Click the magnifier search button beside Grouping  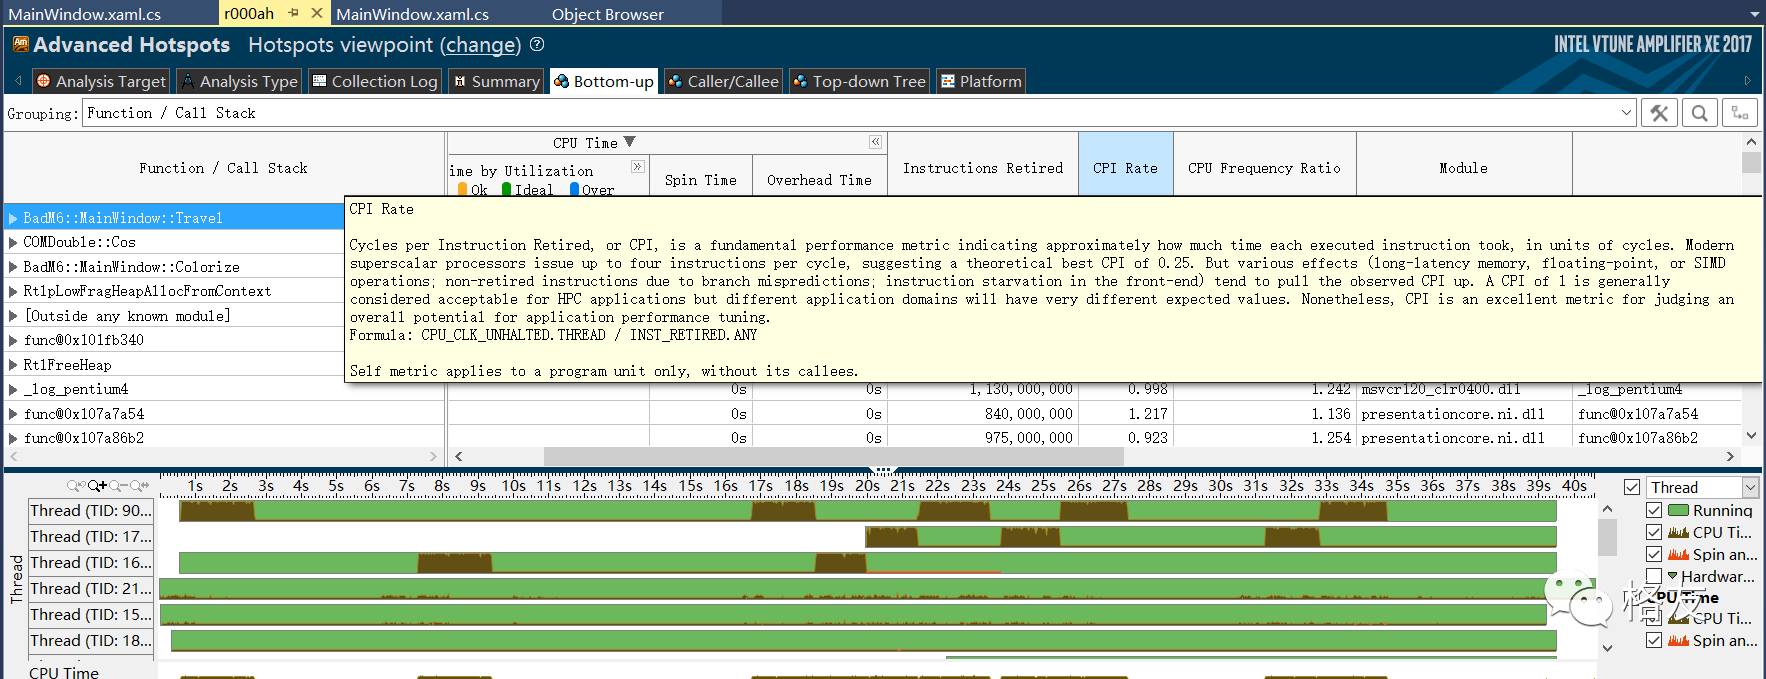tap(1699, 113)
